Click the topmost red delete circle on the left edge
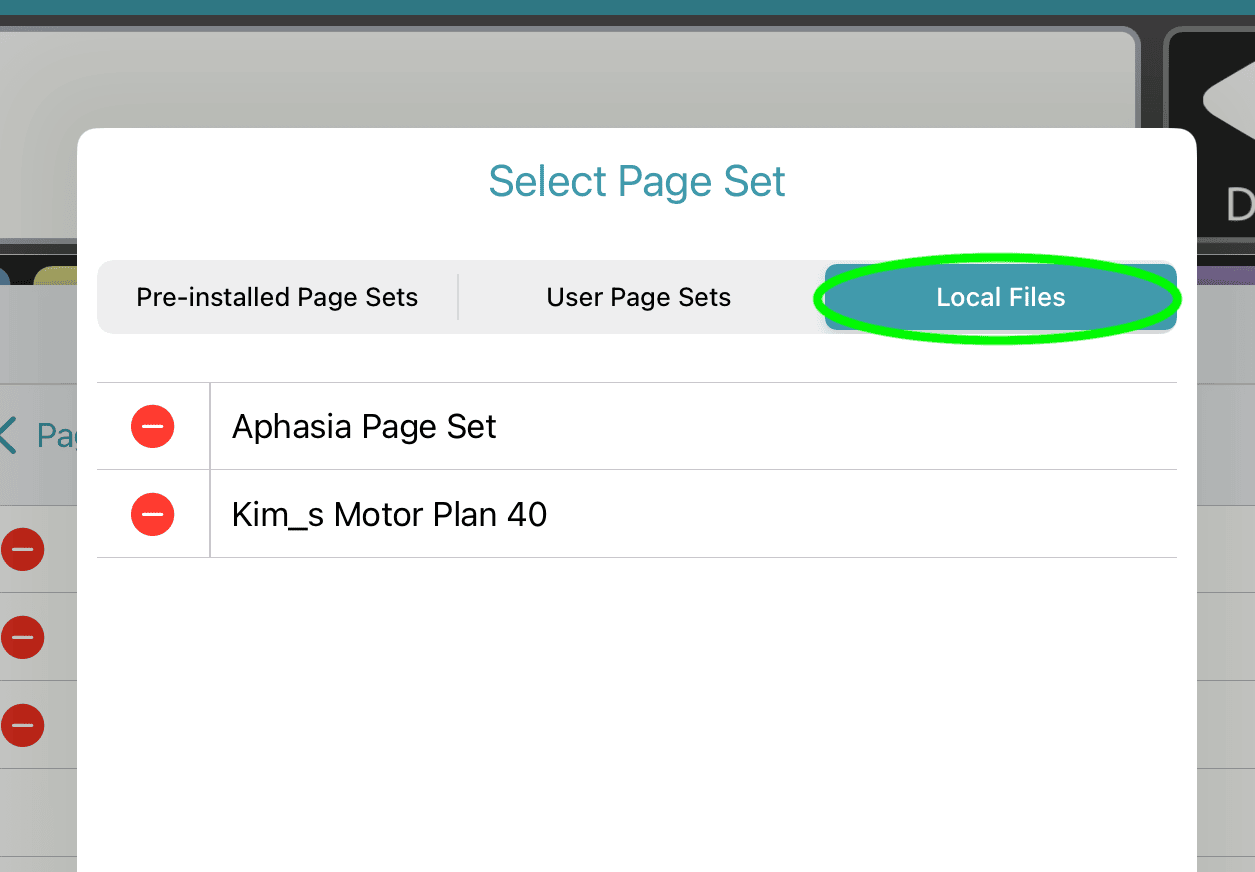Viewport: 1255px width, 872px height. click(x=22, y=549)
